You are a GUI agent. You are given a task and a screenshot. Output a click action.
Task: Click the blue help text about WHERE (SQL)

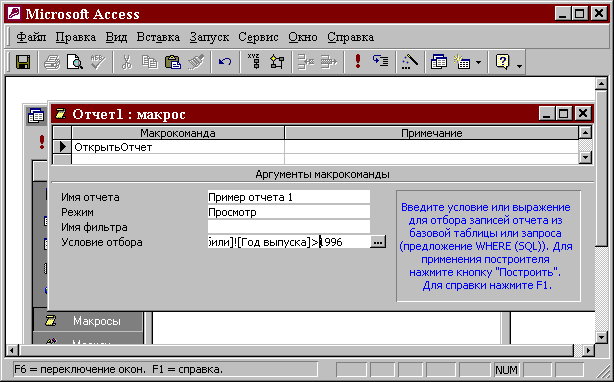[486, 247]
